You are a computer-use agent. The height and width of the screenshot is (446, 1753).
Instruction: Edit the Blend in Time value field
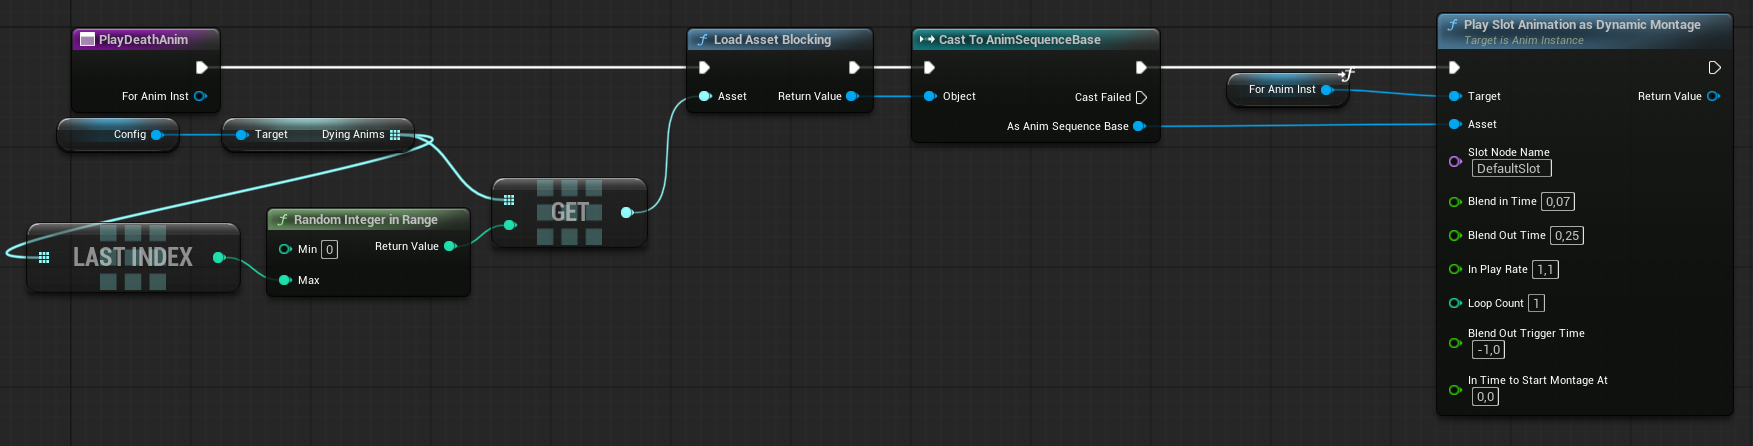(1557, 202)
